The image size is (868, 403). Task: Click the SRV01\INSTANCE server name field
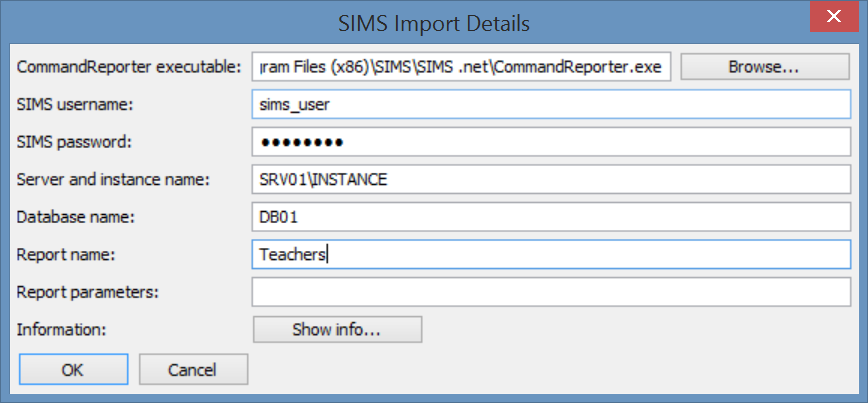tap(551, 179)
